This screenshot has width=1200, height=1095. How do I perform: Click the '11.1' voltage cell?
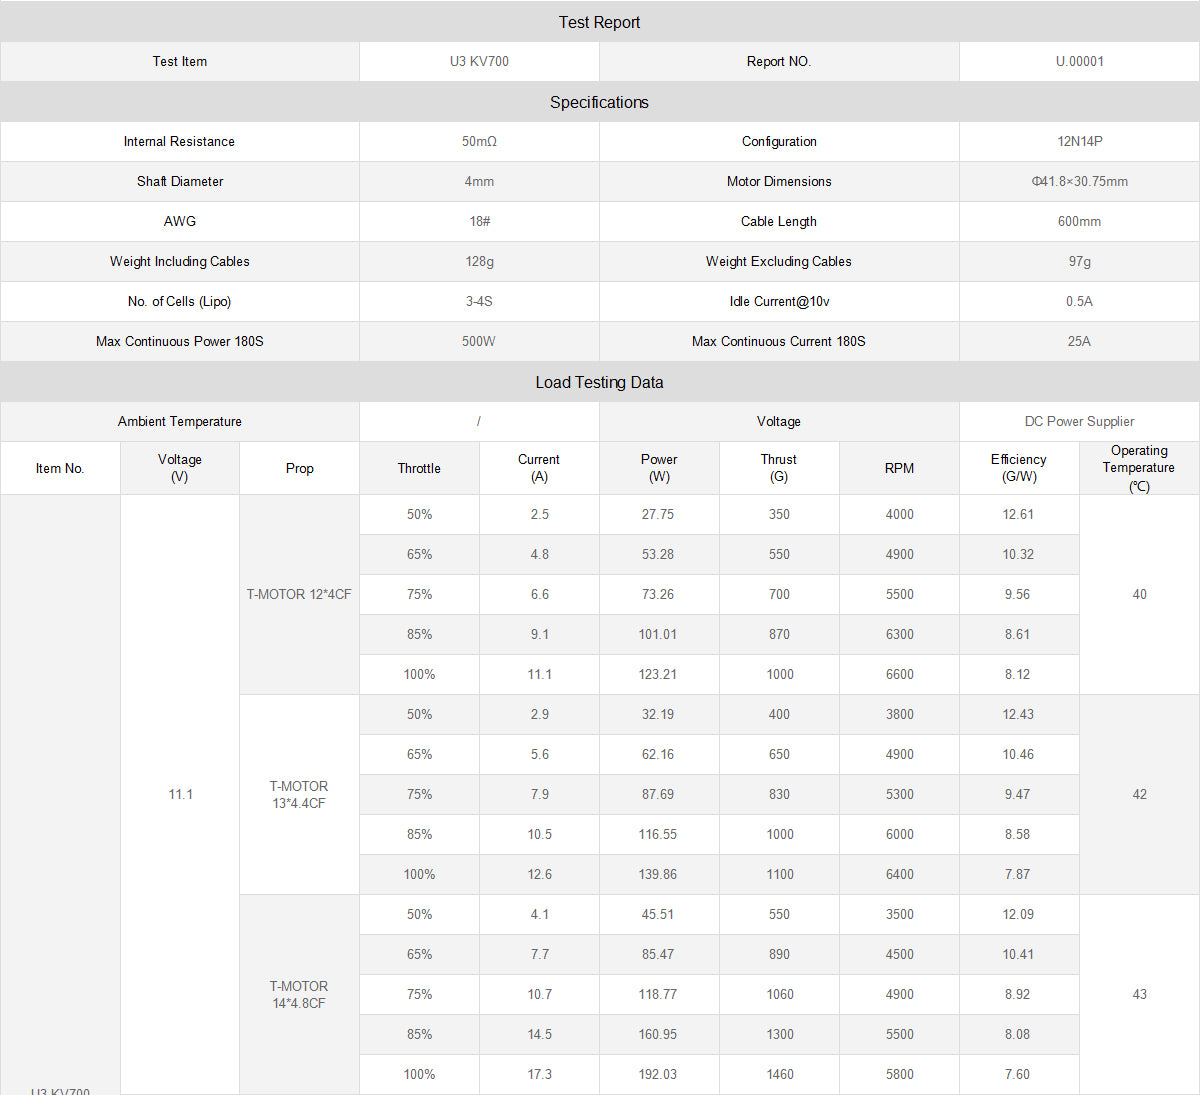click(x=180, y=794)
